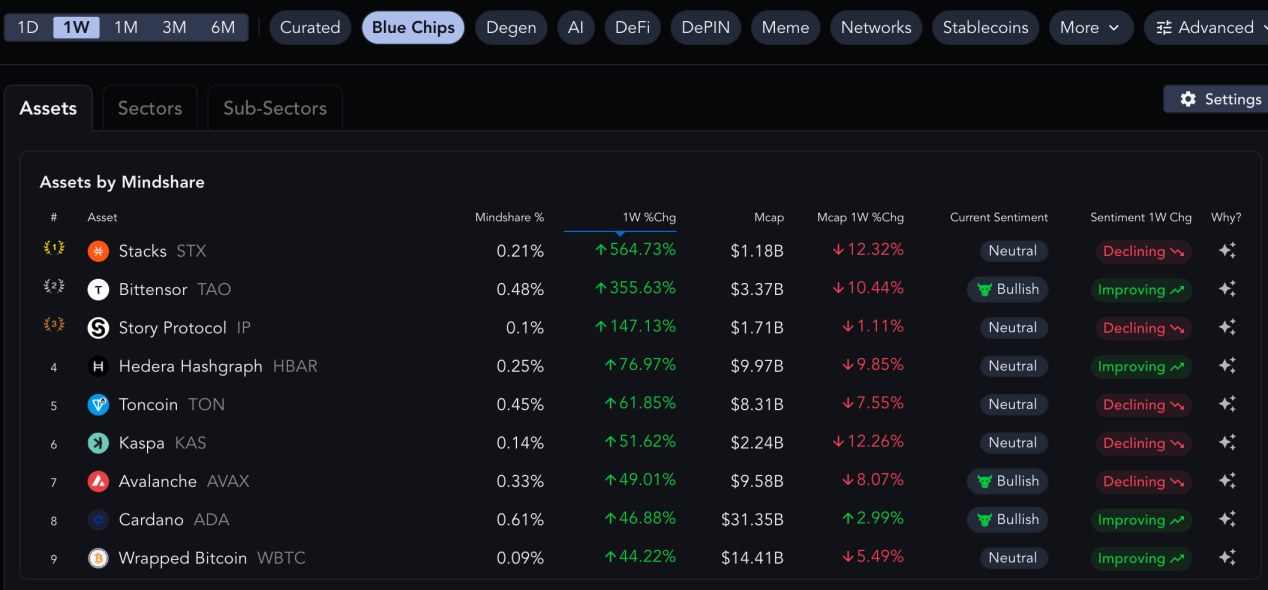Open the Why sparkle icon for Kaspa
This screenshot has width=1268, height=590.
pos(1227,443)
